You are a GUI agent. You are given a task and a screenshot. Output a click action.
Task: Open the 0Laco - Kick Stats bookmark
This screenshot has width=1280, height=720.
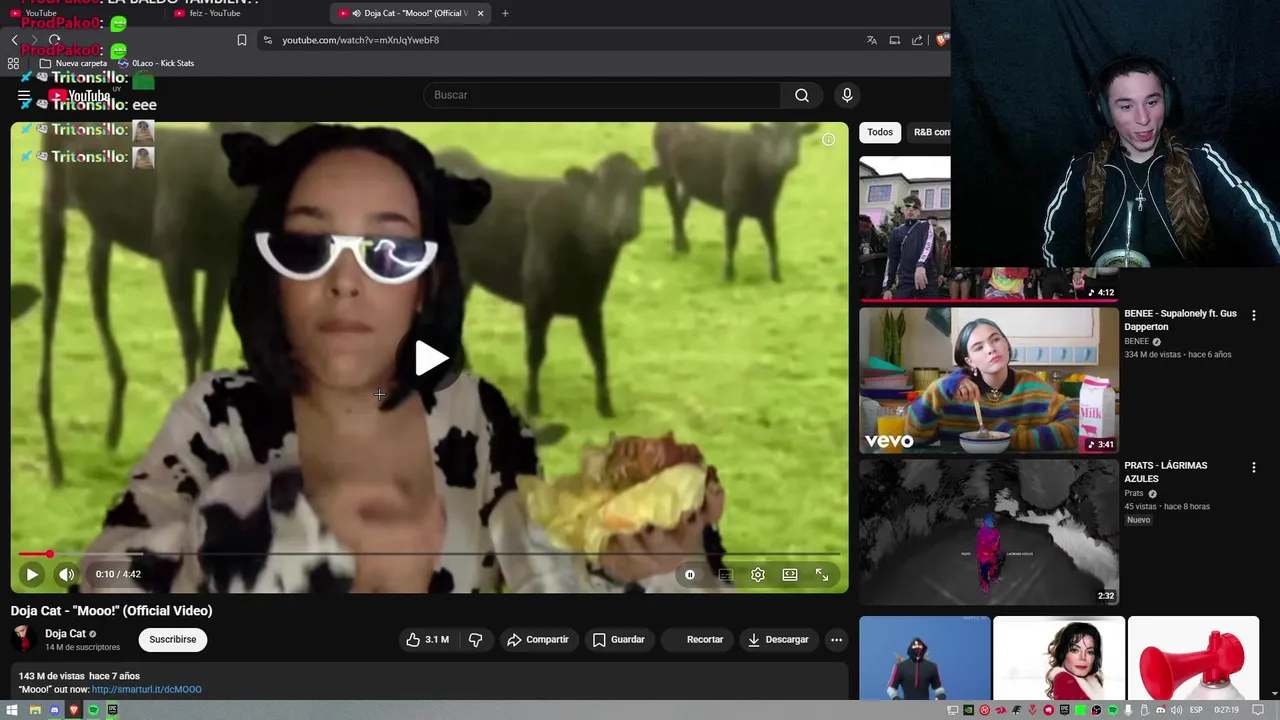coord(156,63)
